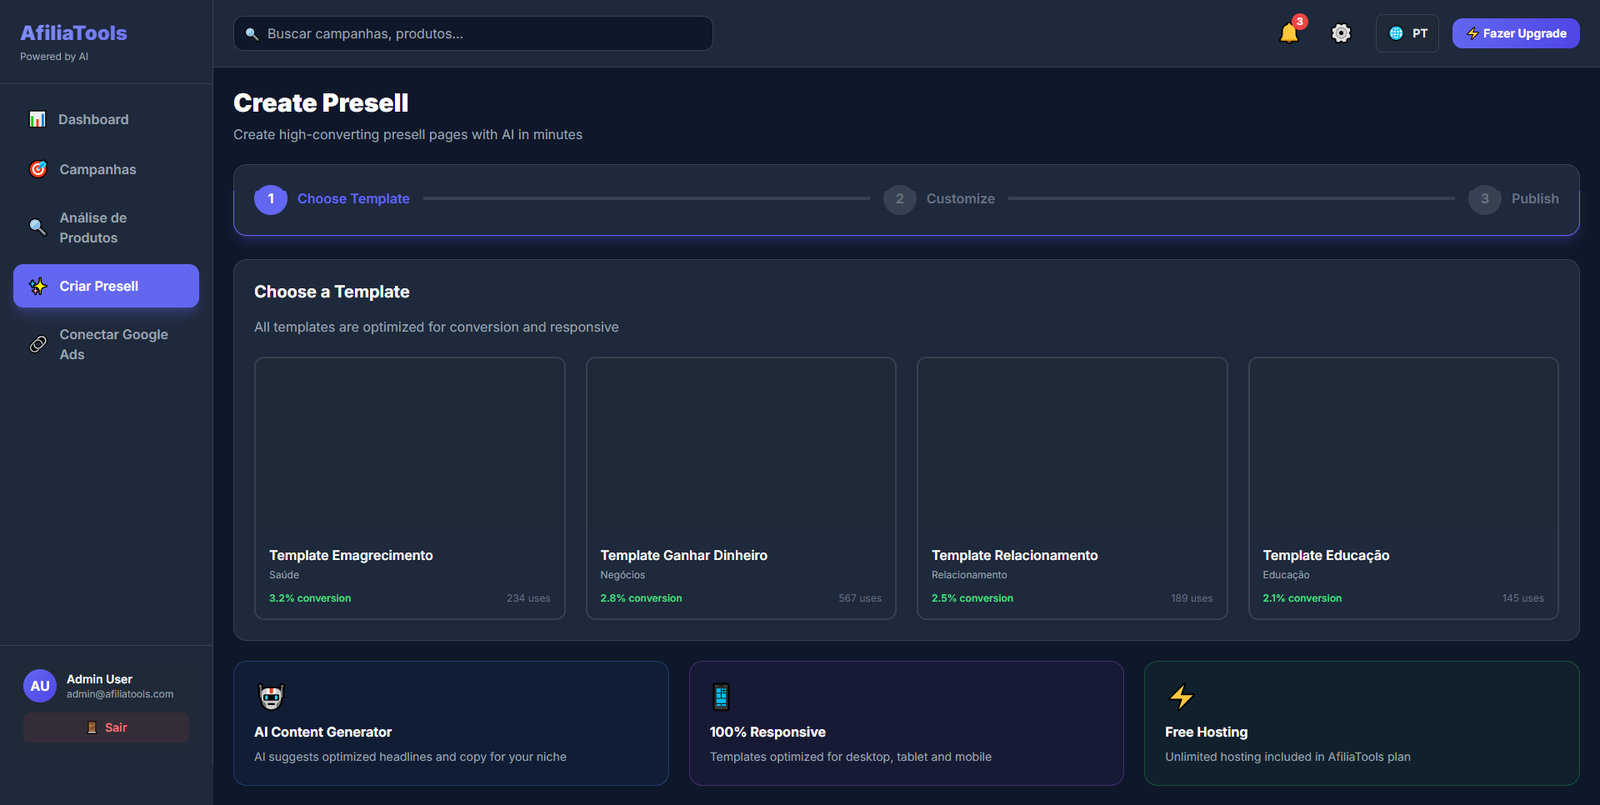This screenshot has width=1600, height=805.
Task: Click the Sair logout button
Action: 106,727
